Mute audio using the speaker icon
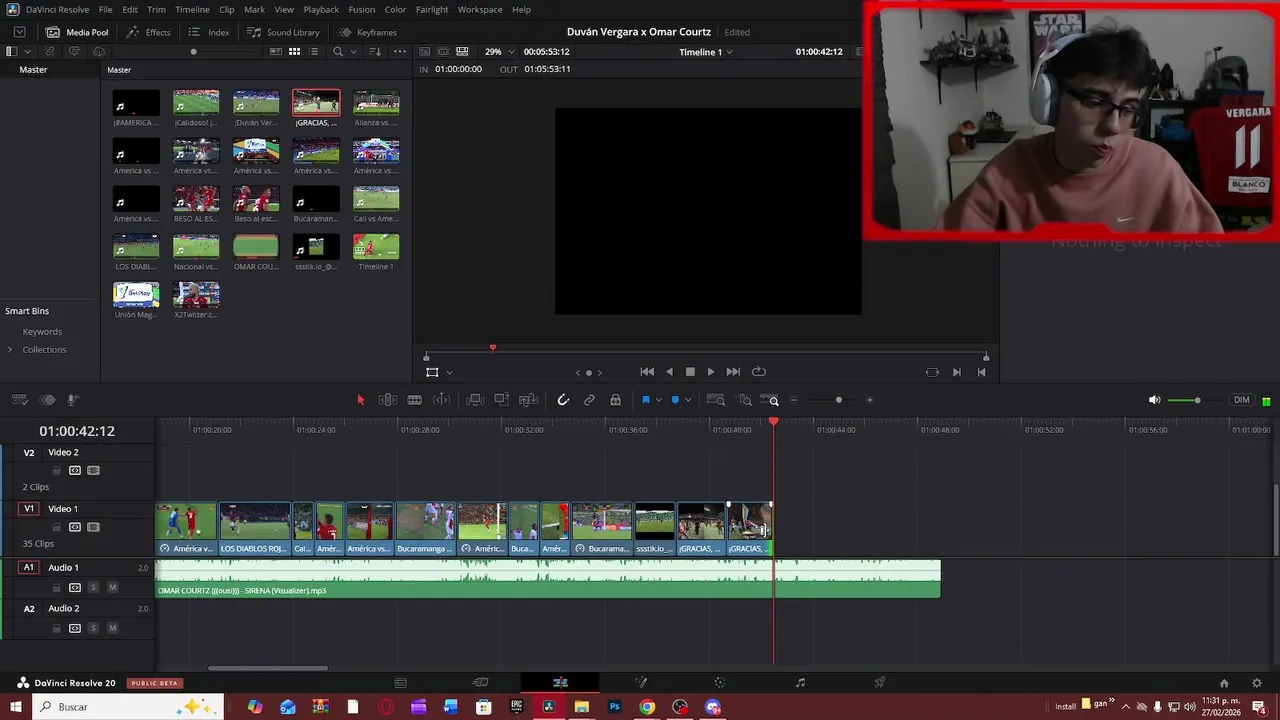This screenshot has height=720, width=1280. point(1154,400)
